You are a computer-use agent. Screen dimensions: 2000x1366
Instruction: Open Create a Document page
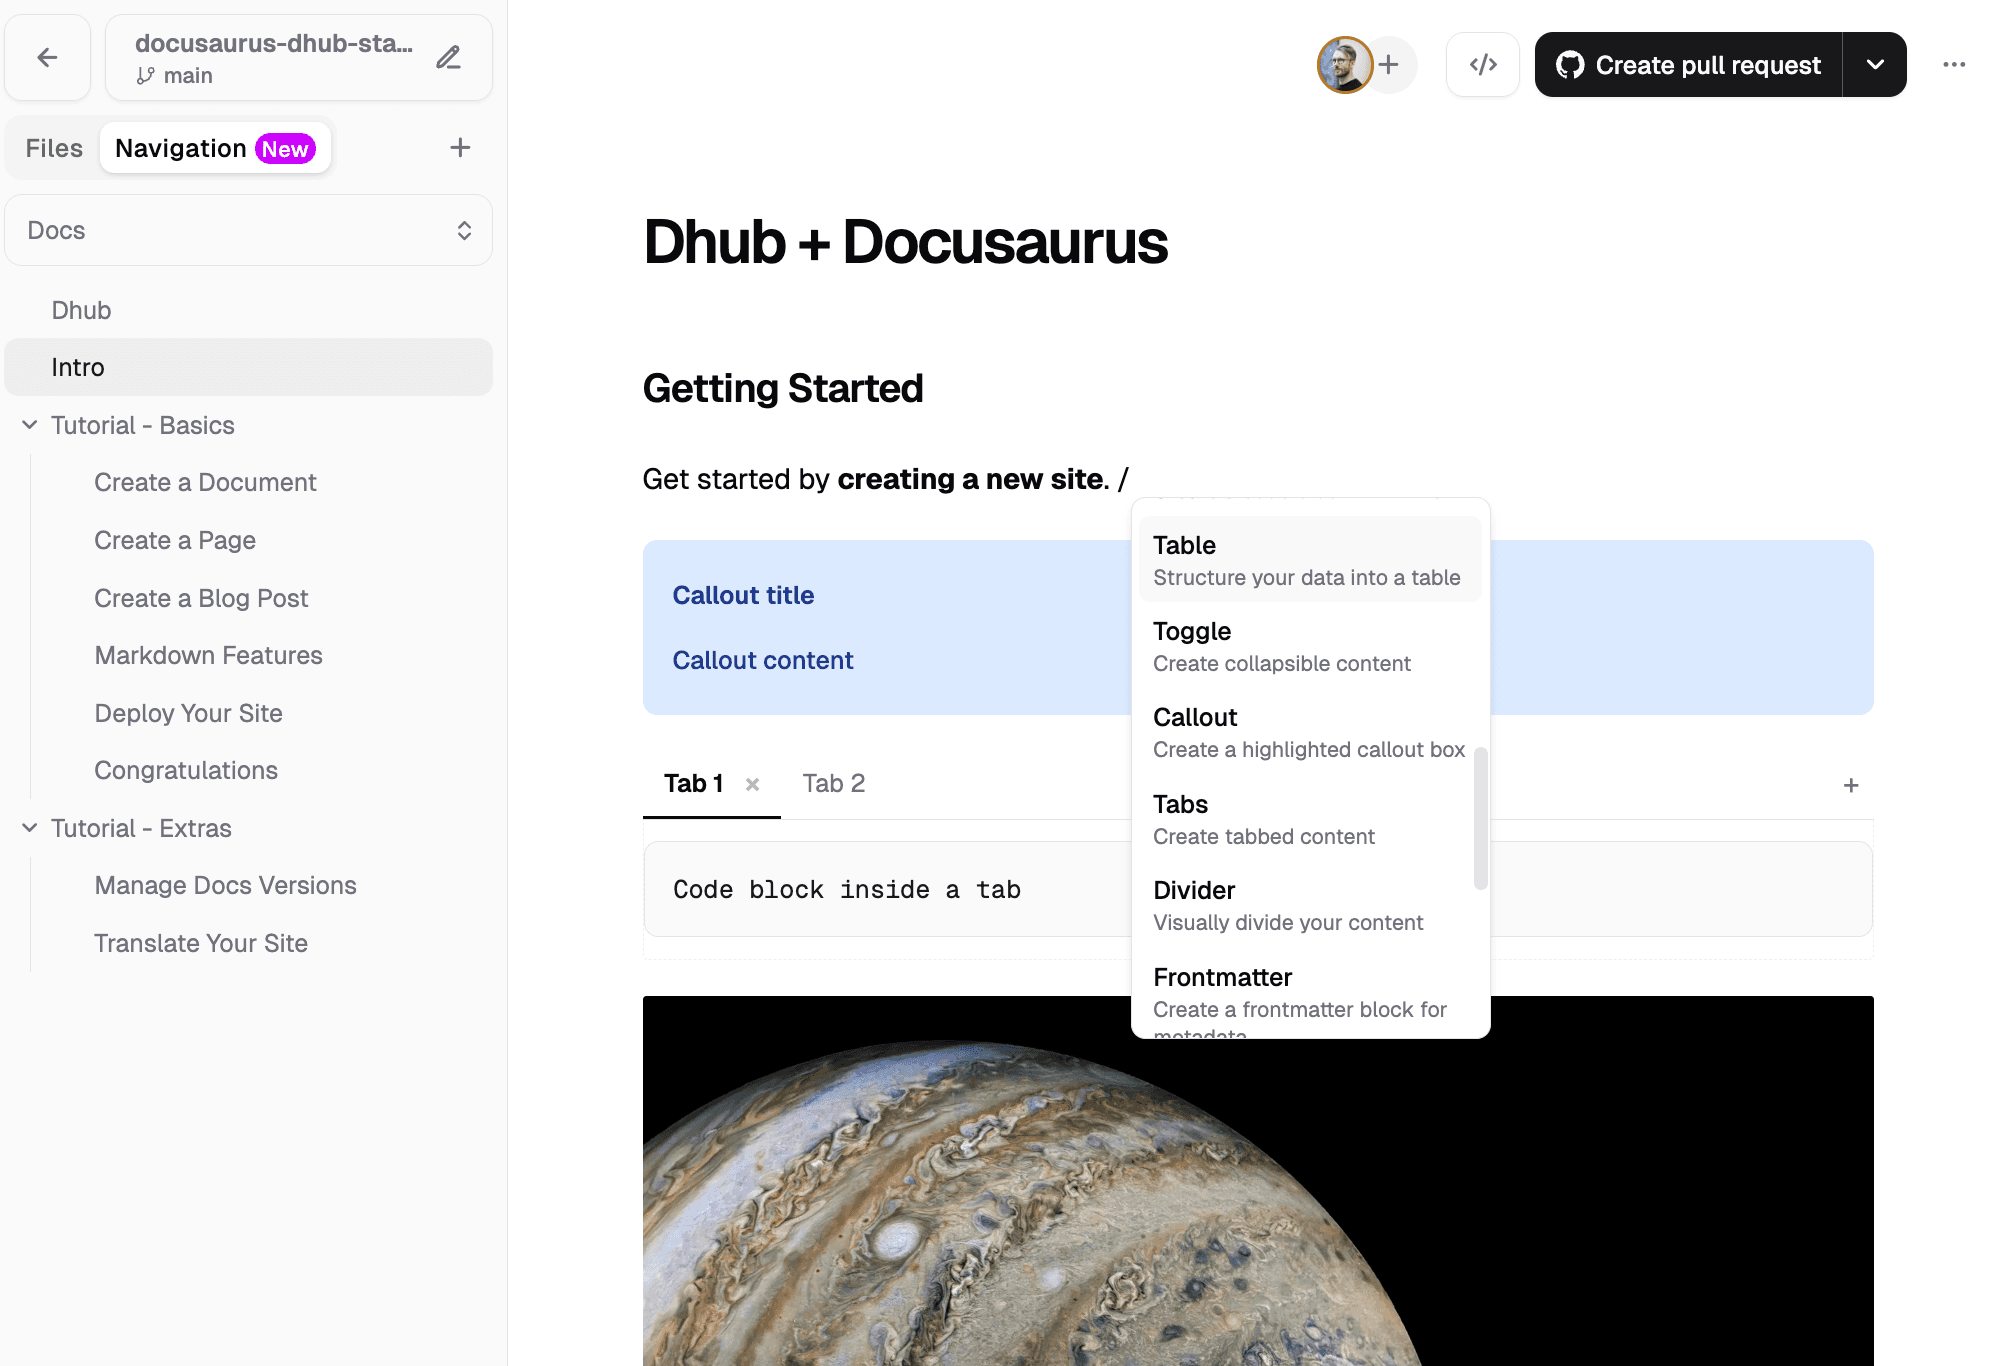(205, 483)
